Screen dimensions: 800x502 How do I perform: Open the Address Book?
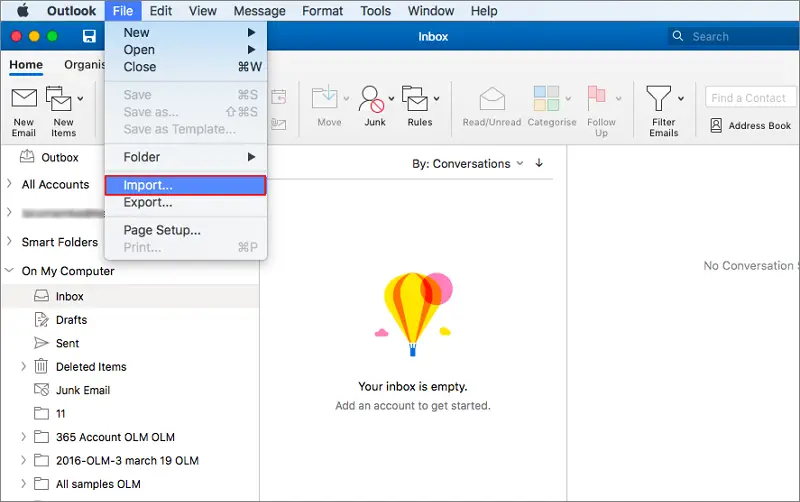point(751,126)
